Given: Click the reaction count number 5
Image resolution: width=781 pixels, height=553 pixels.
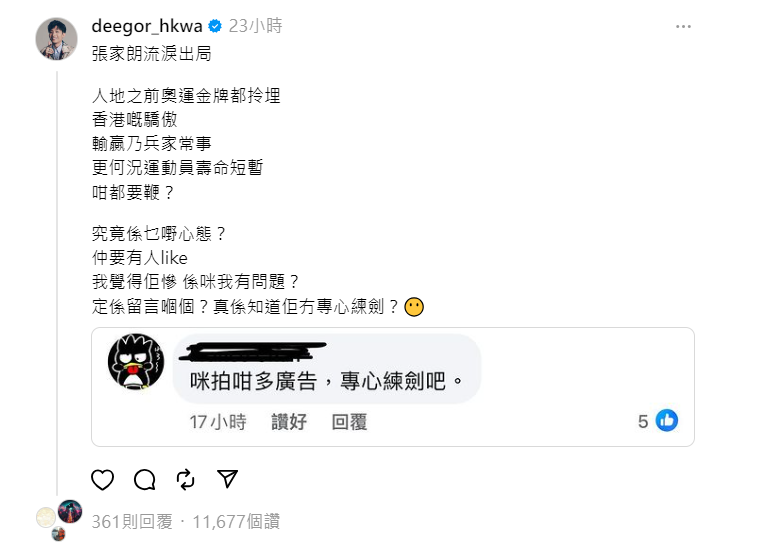Looking at the screenshot, I should tap(643, 421).
